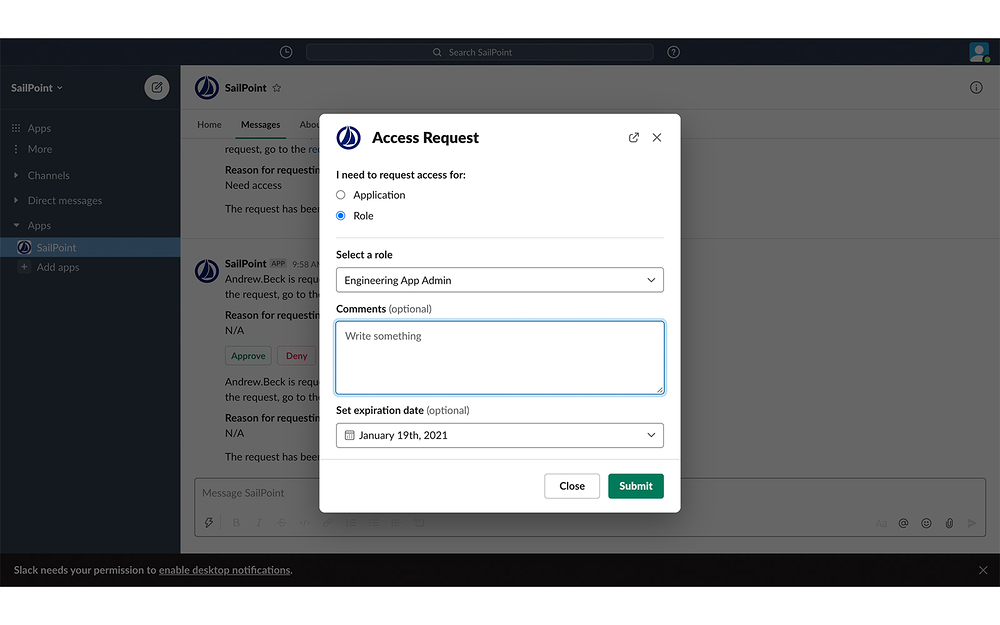The width and height of the screenshot is (1000, 625).
Task: Toggle bold formatting in message box
Action: [236, 523]
